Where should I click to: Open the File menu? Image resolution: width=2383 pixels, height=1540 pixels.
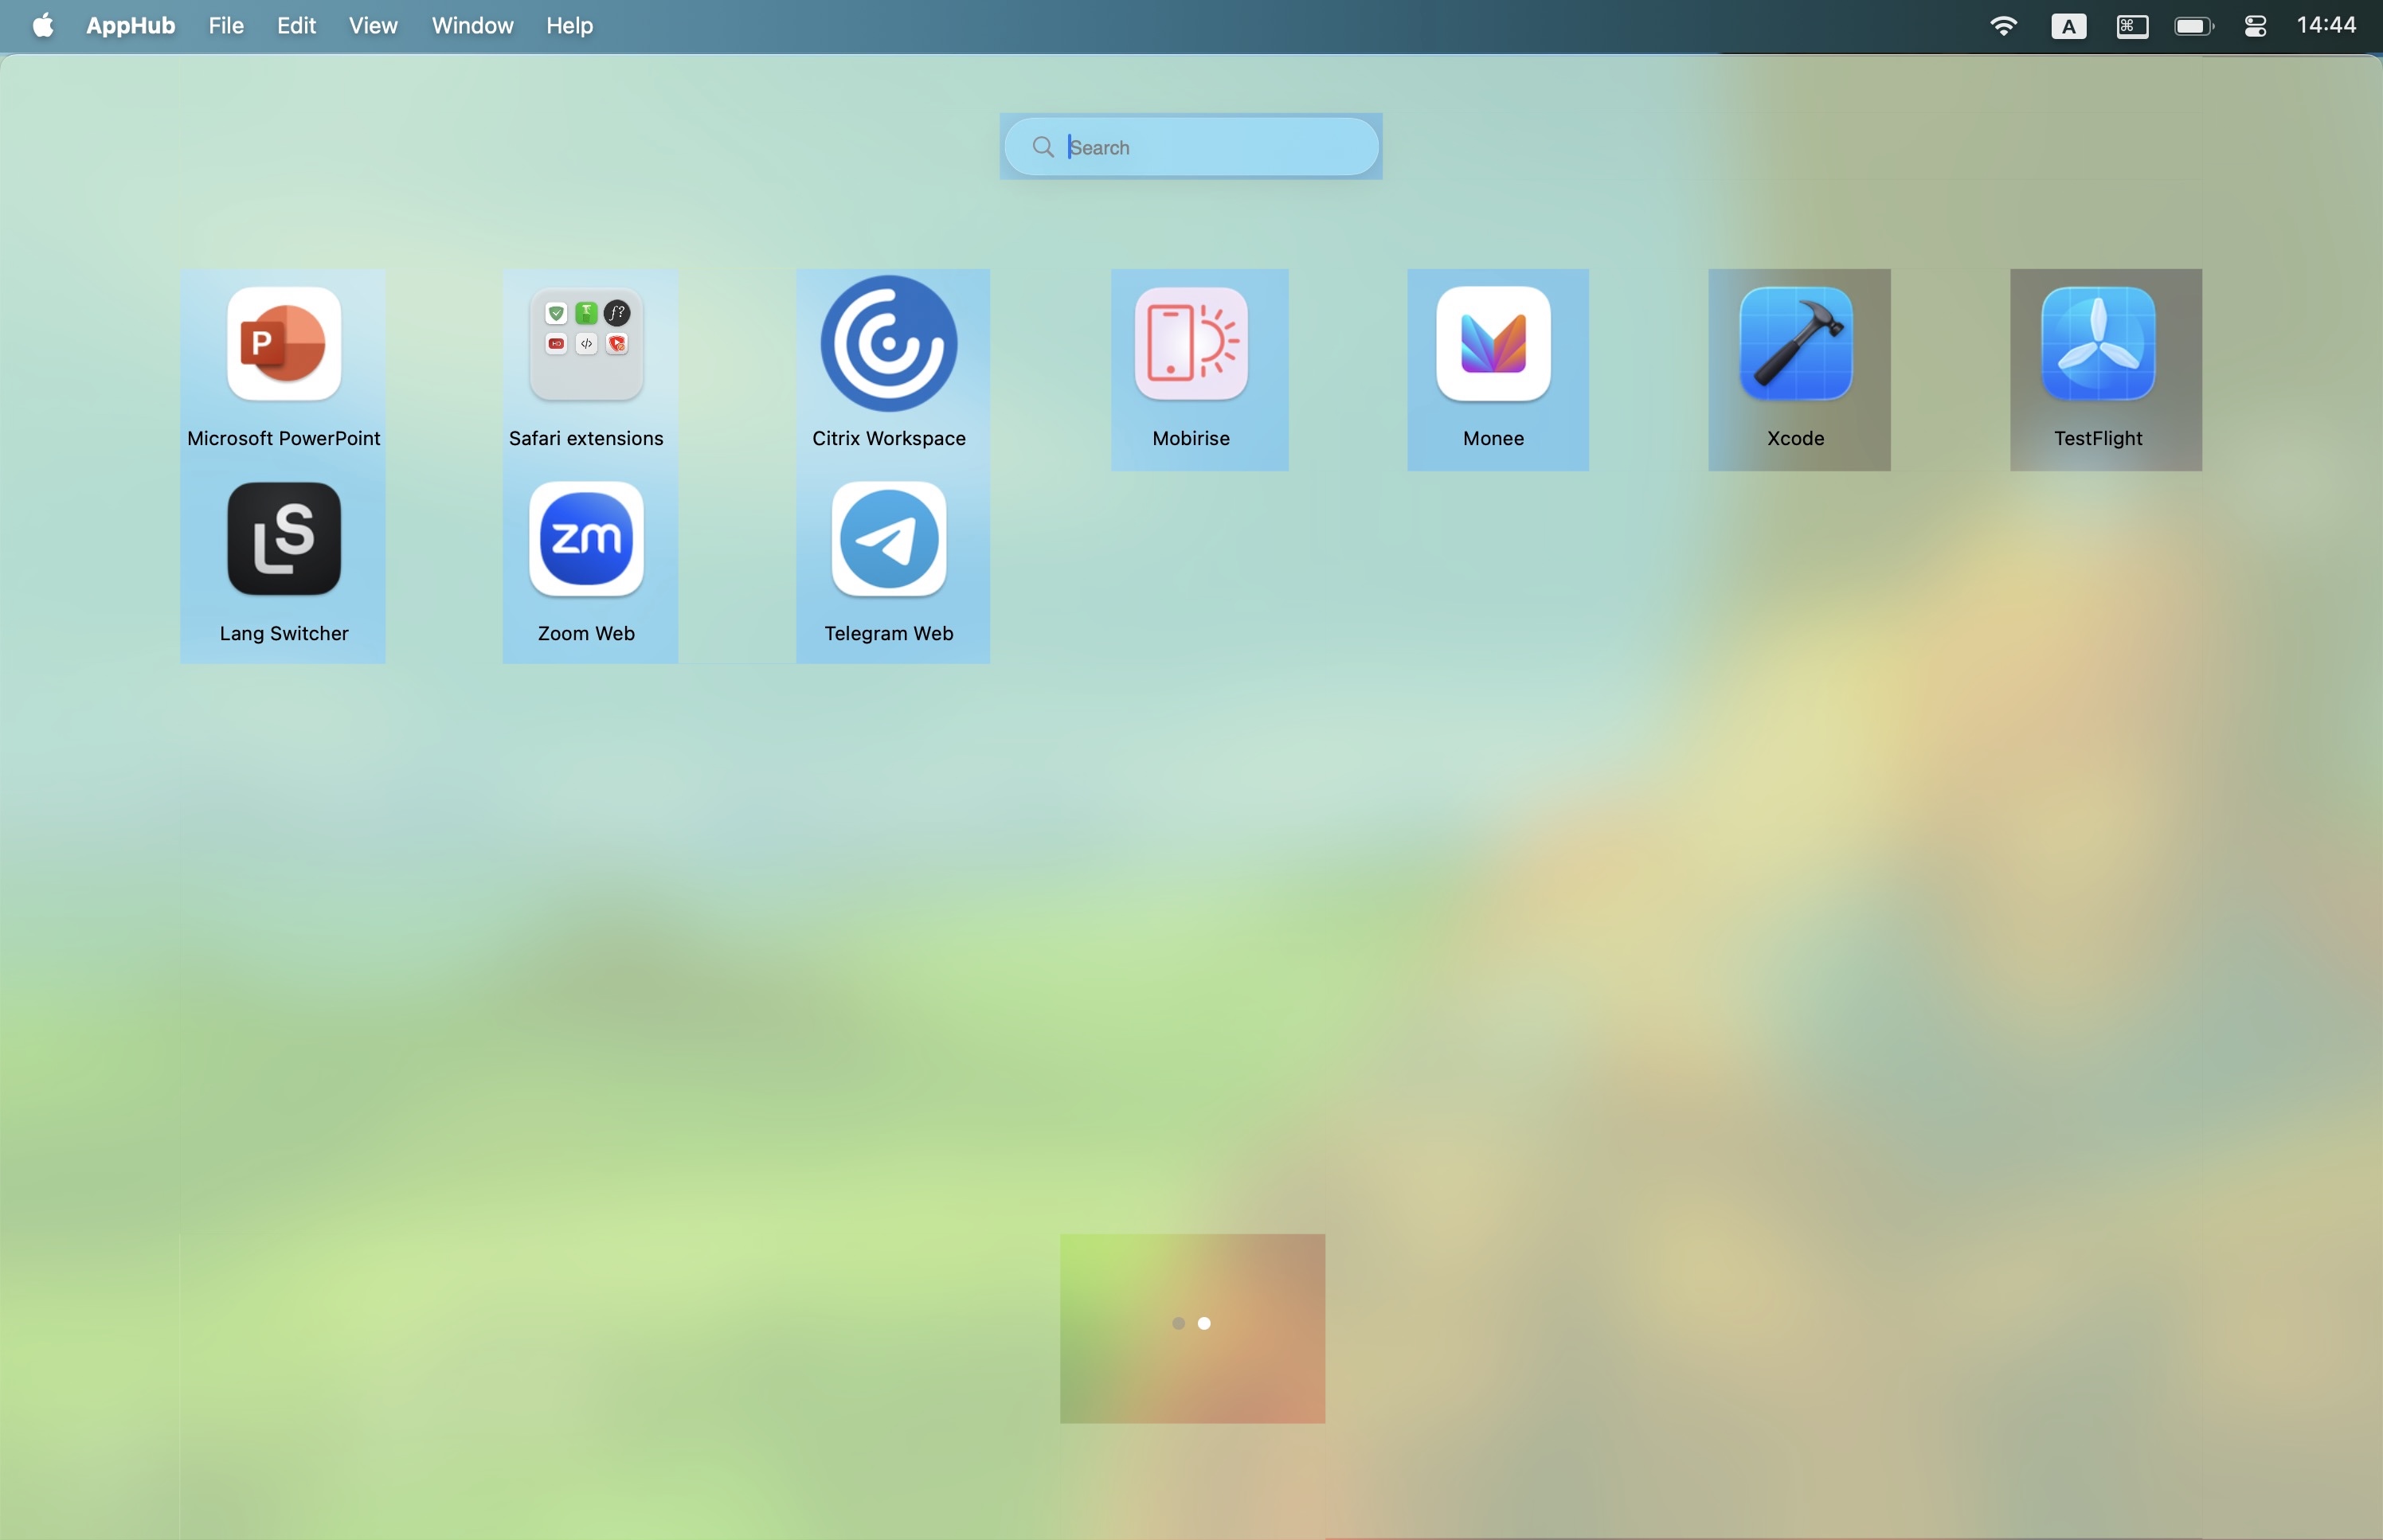point(226,26)
